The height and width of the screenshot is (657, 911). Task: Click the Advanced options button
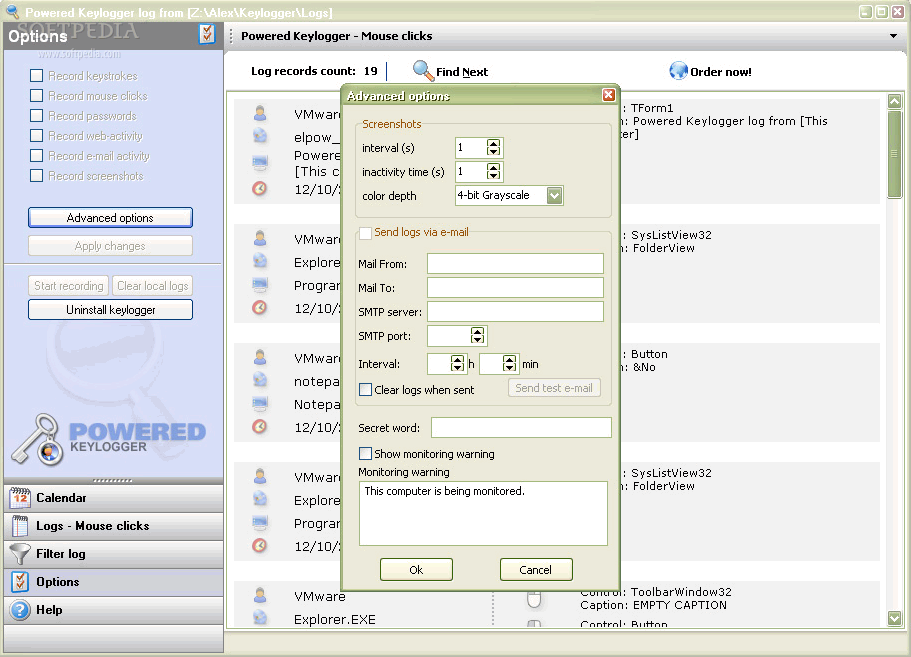(x=110, y=218)
